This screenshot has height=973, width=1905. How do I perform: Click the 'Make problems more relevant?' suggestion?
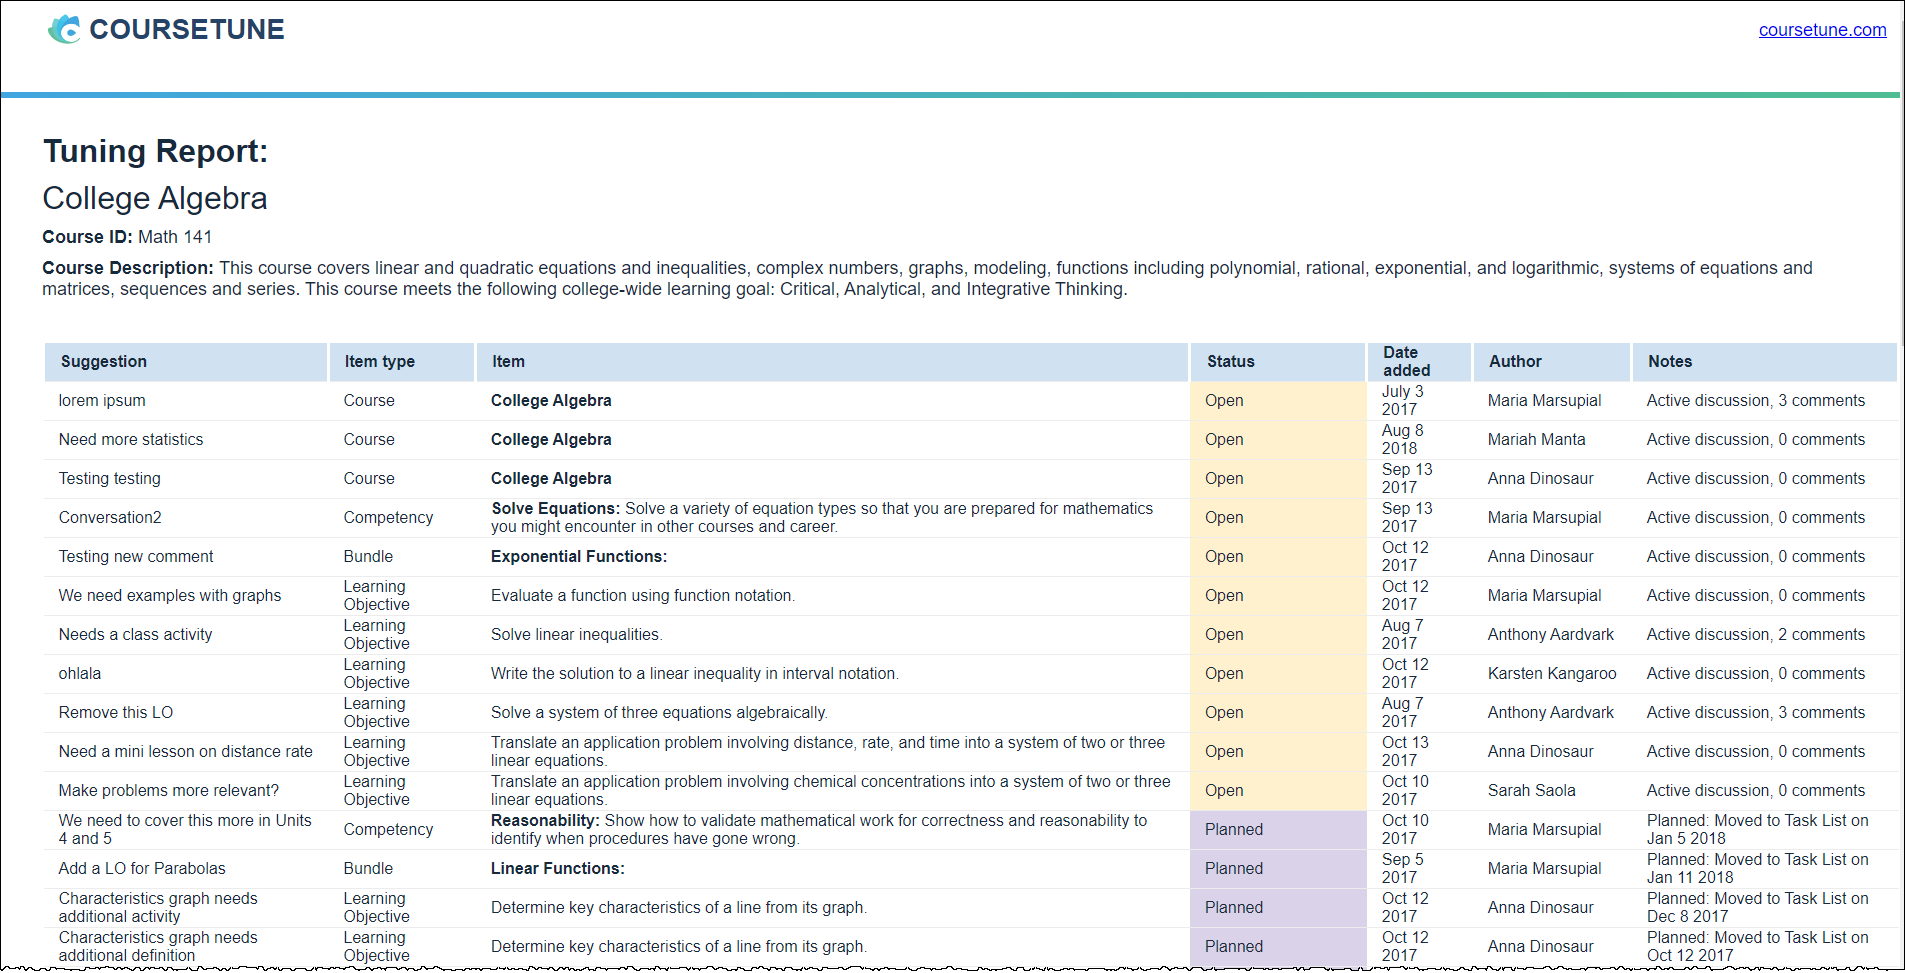pyautogui.click(x=168, y=791)
